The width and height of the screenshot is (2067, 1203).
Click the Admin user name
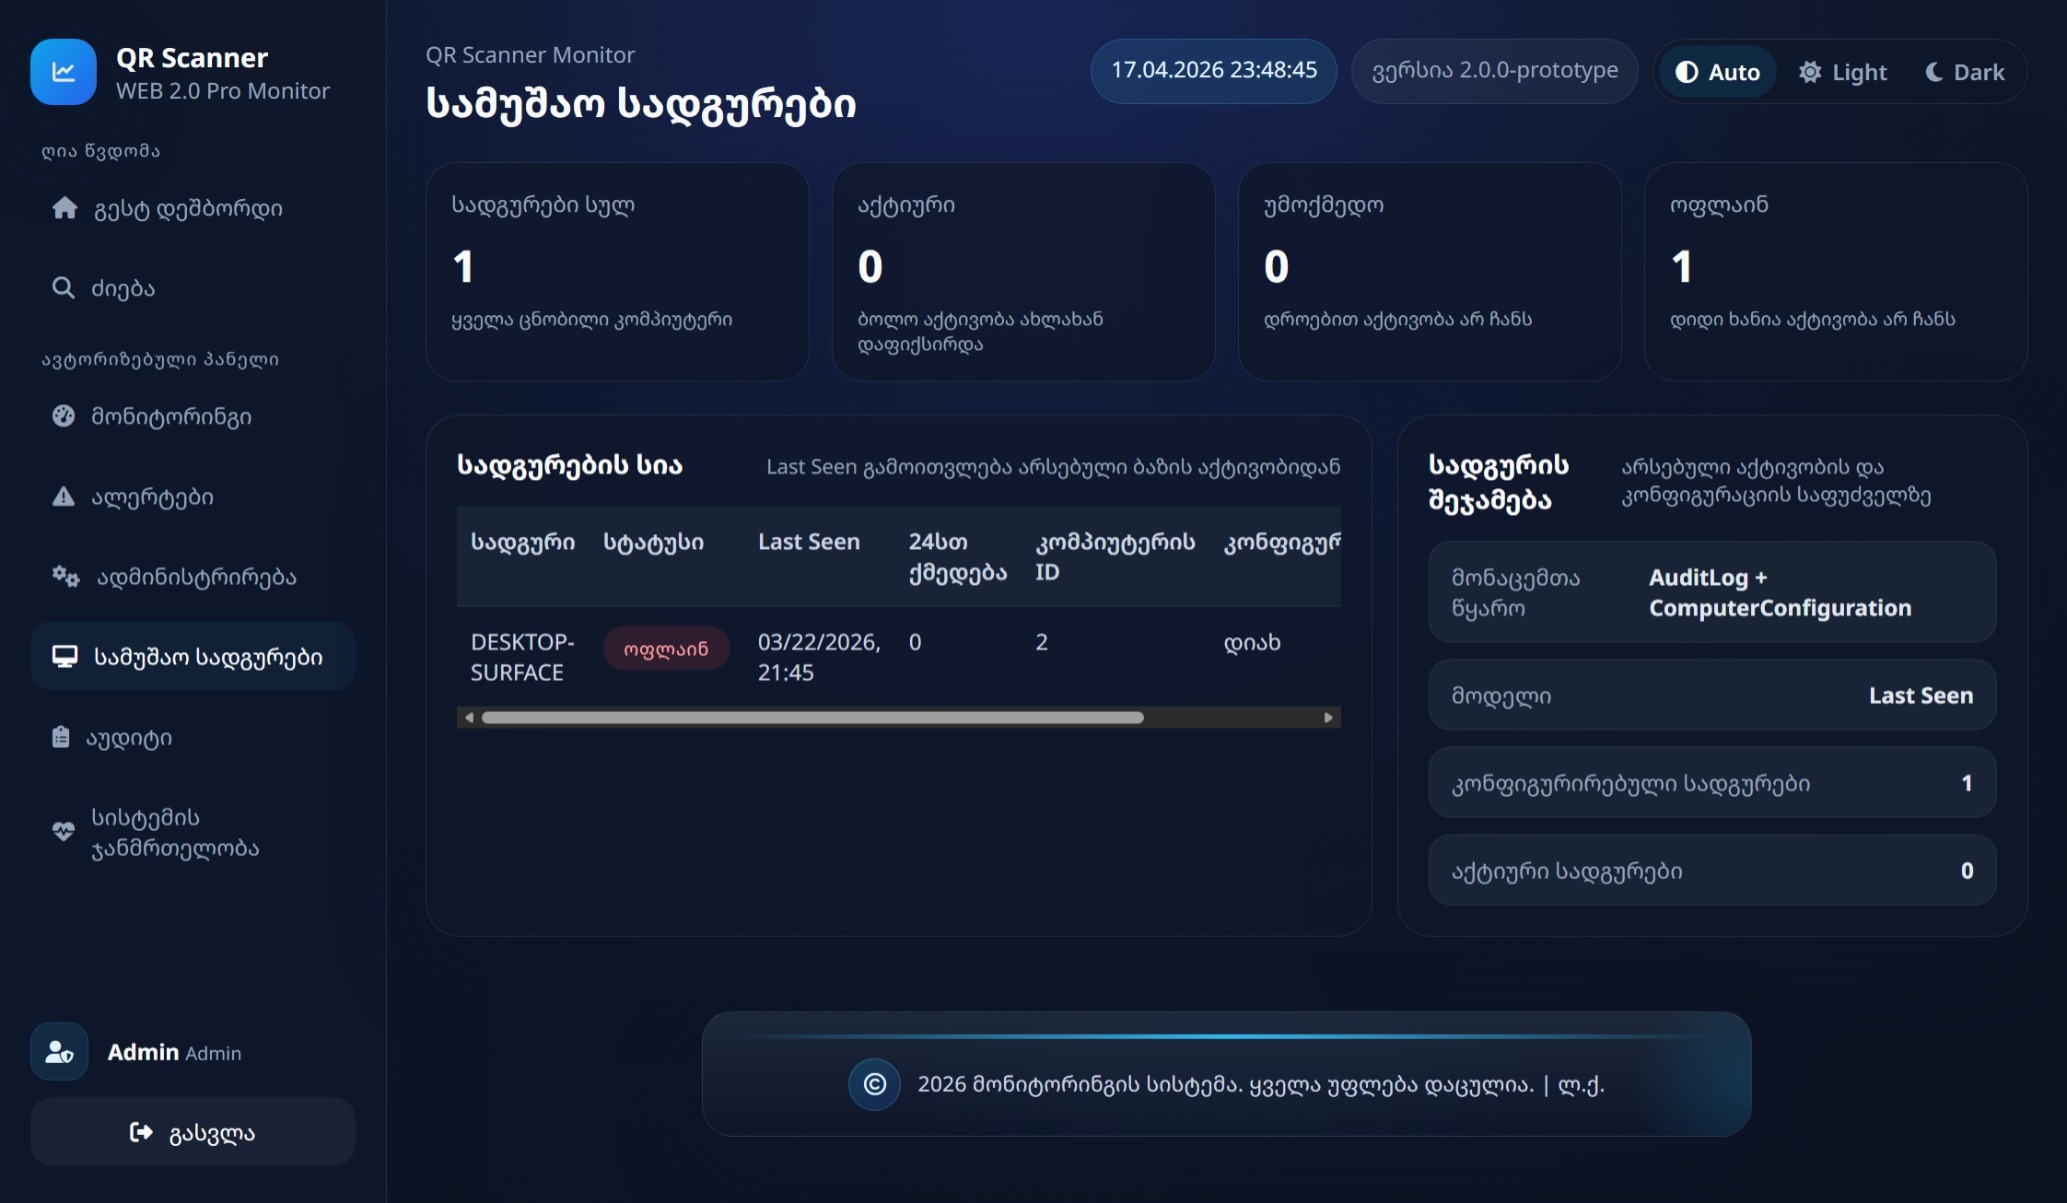point(143,1052)
